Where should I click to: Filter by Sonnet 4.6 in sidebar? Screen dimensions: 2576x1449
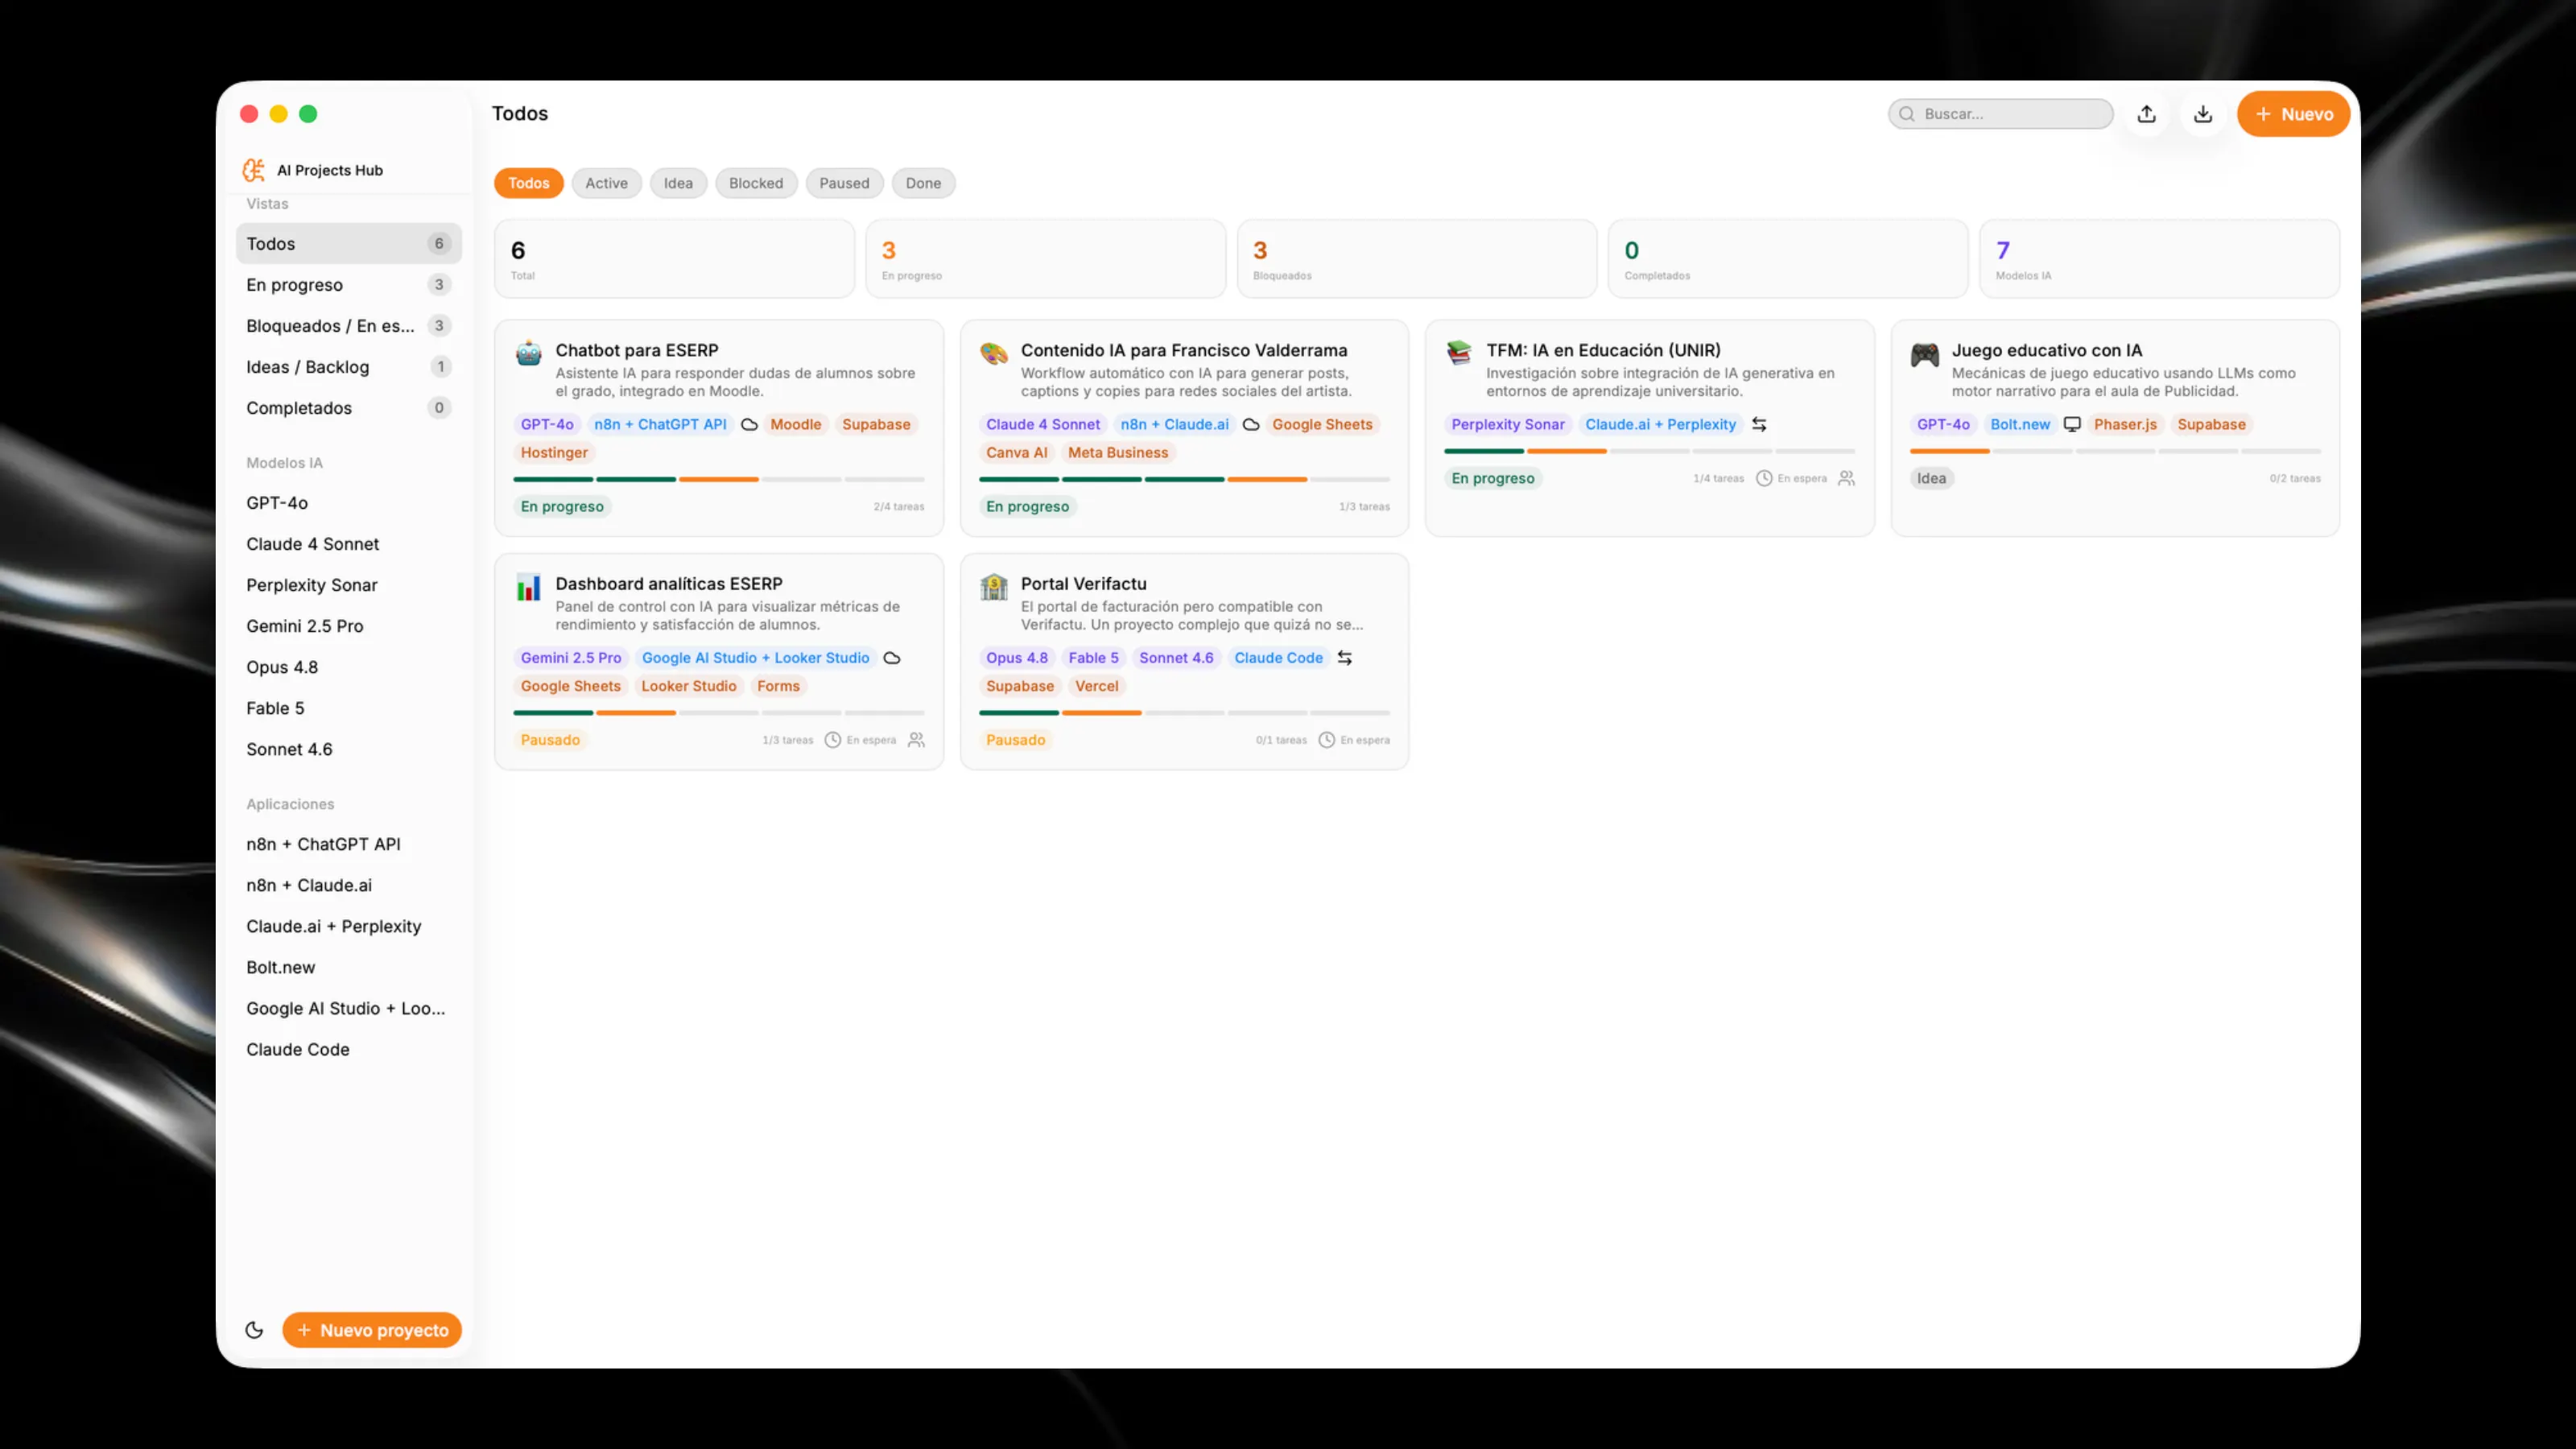click(x=348, y=749)
